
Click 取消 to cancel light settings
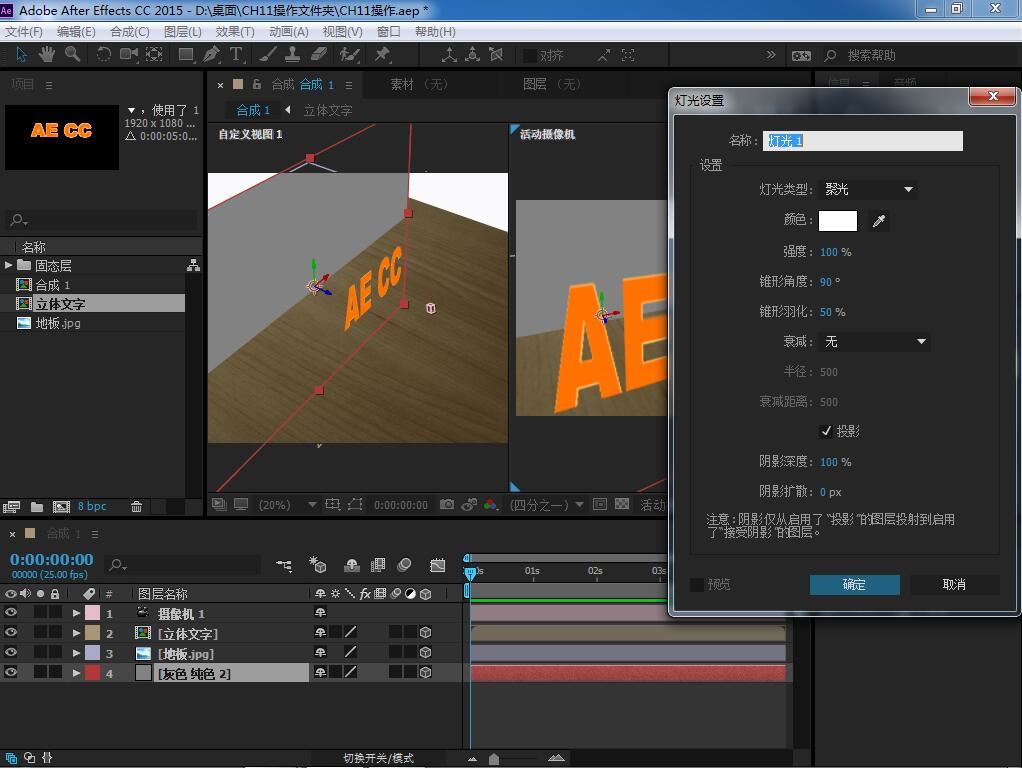coord(954,585)
